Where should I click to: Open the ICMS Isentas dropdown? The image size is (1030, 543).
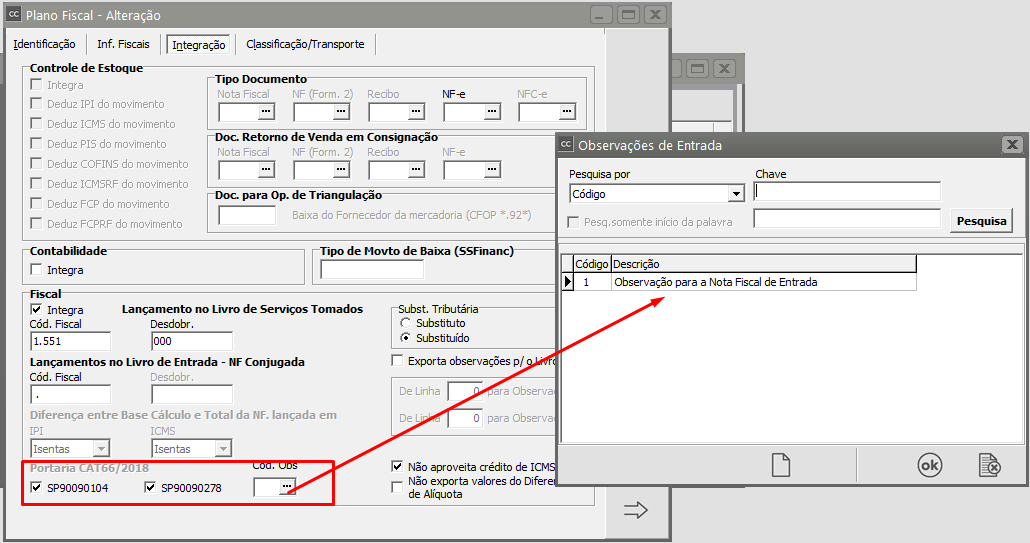[x=221, y=449]
